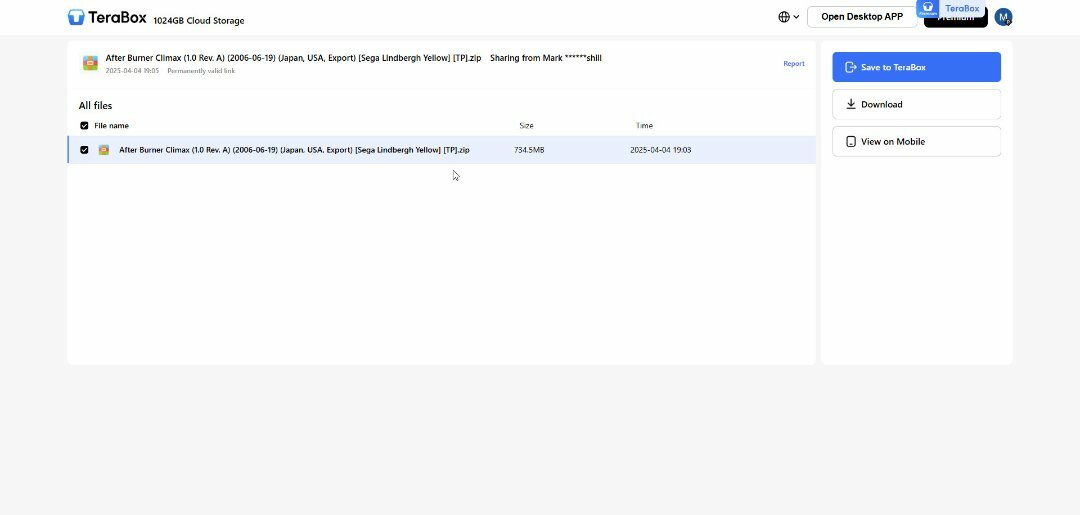Sort files by Size column
This screenshot has width=1080, height=515.
[x=526, y=126]
